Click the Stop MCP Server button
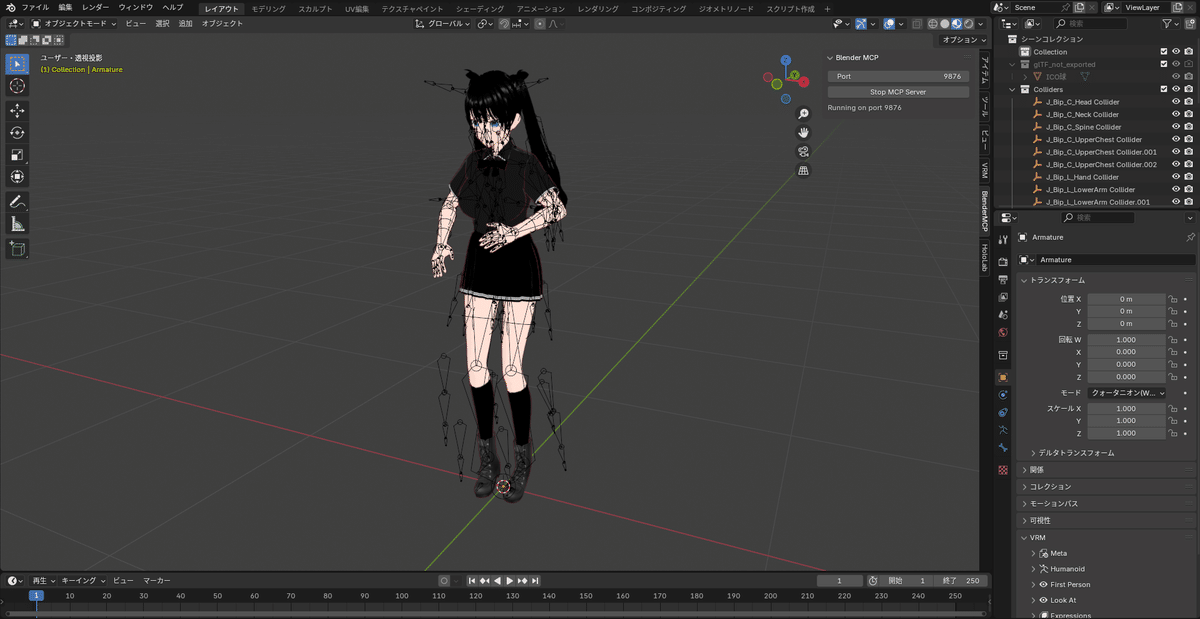 click(898, 92)
